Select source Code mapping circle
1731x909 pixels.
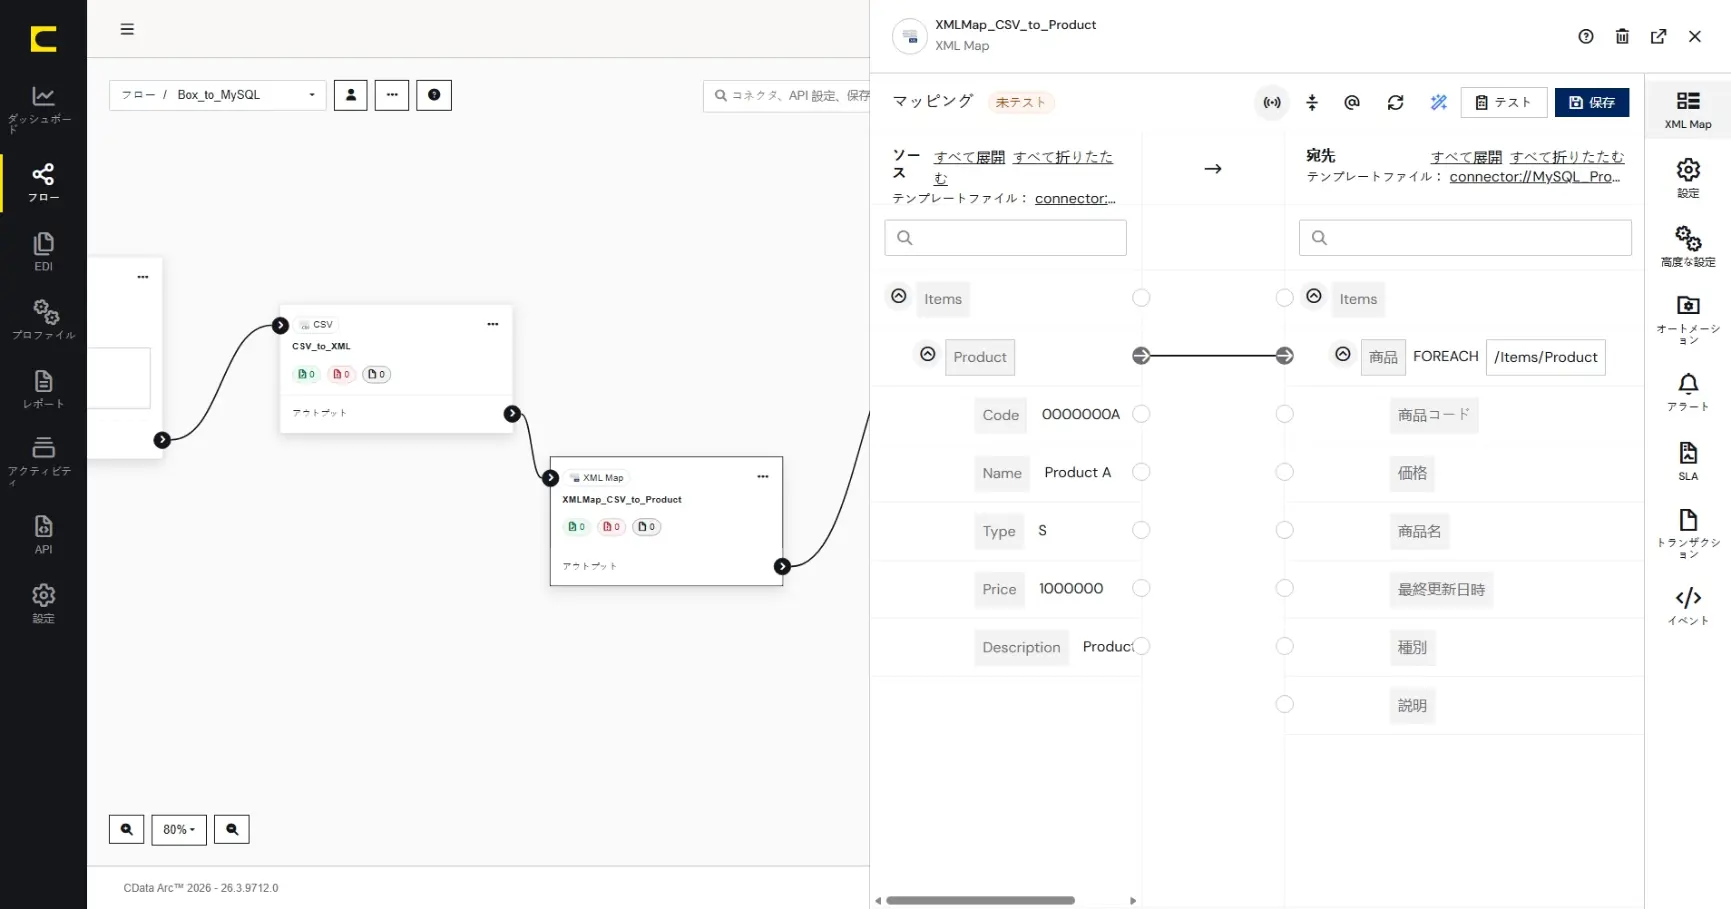1141,414
